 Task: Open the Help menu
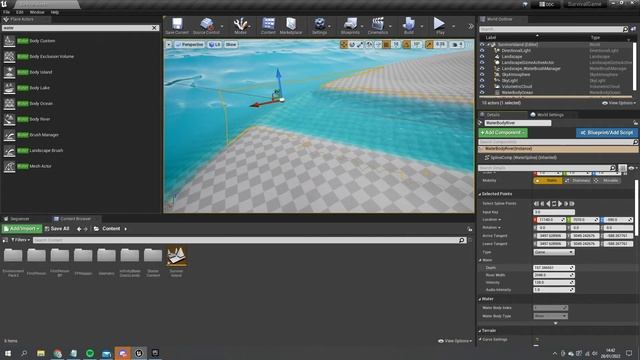[x=55, y=12]
